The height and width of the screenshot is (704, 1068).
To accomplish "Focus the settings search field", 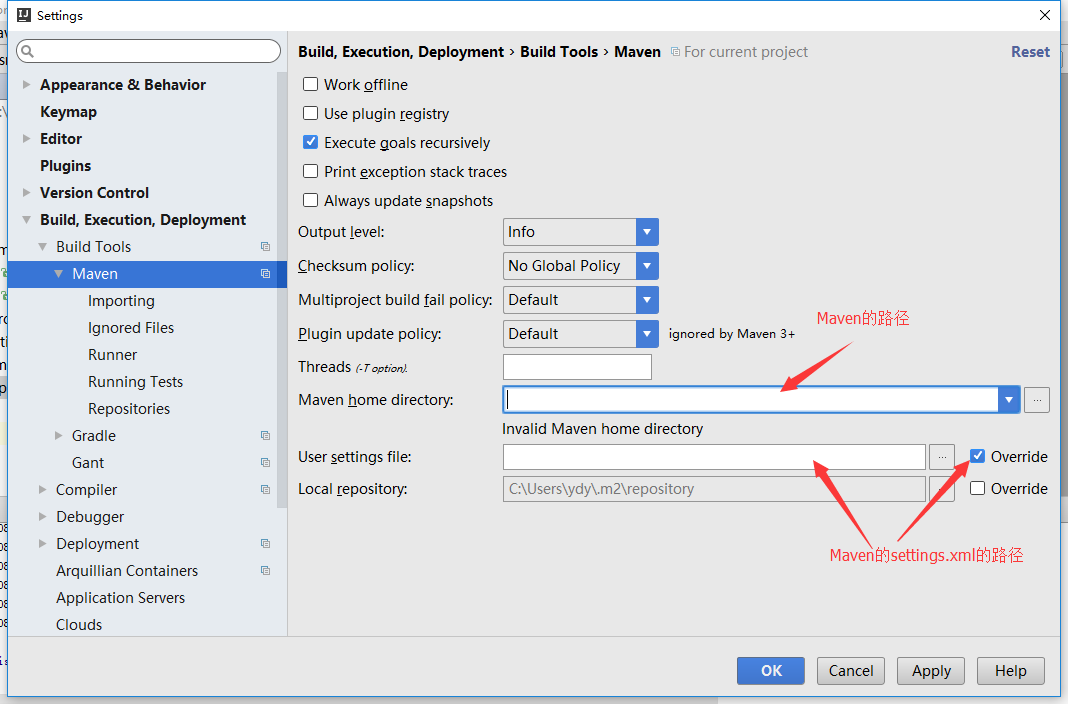I will (148, 51).
